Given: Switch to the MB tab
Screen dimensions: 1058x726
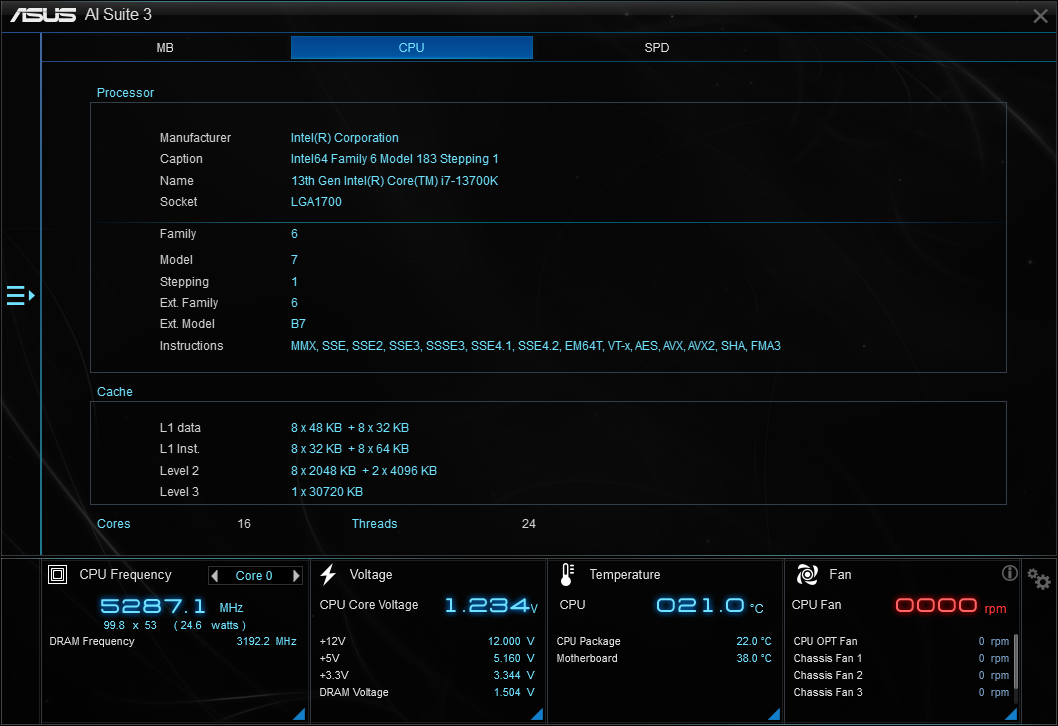Looking at the screenshot, I should pos(165,48).
